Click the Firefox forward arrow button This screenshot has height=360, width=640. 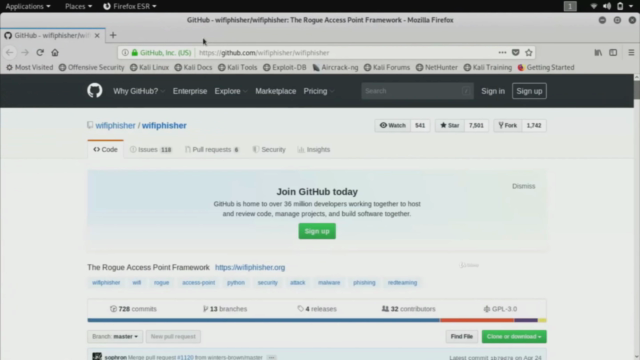pyautogui.click(x=25, y=53)
